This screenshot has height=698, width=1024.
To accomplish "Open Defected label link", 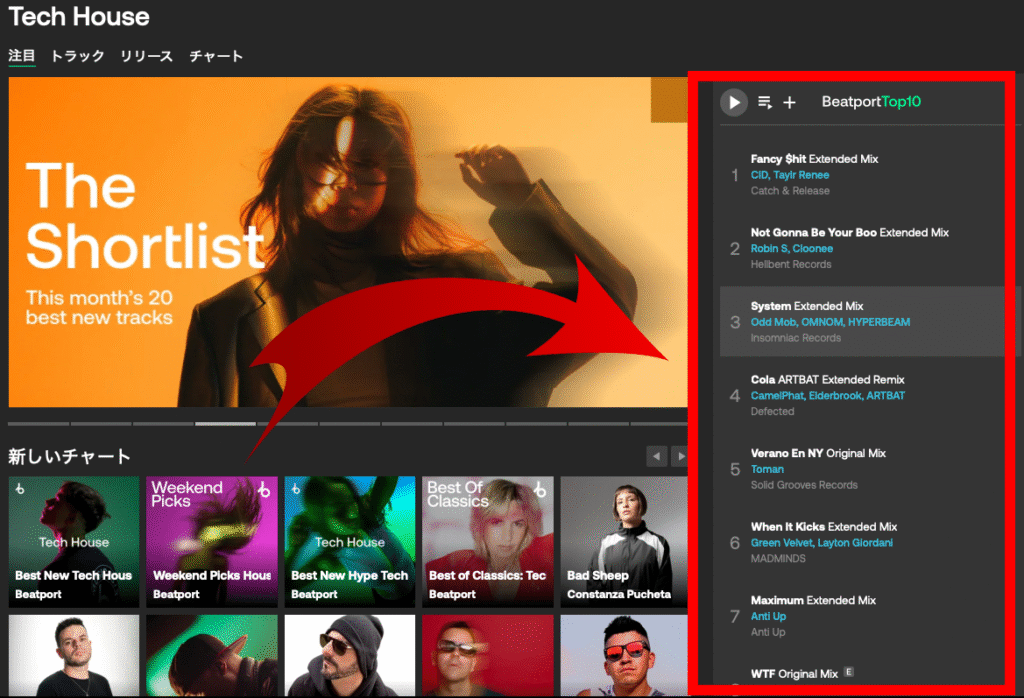I will pos(772,412).
